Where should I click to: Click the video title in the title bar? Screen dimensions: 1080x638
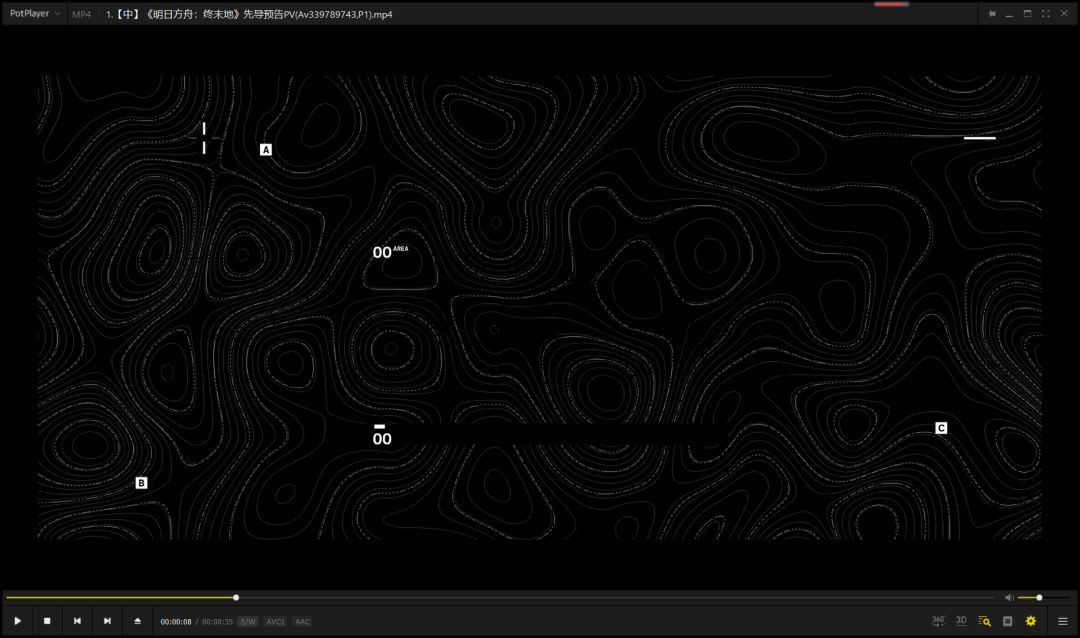[249, 14]
